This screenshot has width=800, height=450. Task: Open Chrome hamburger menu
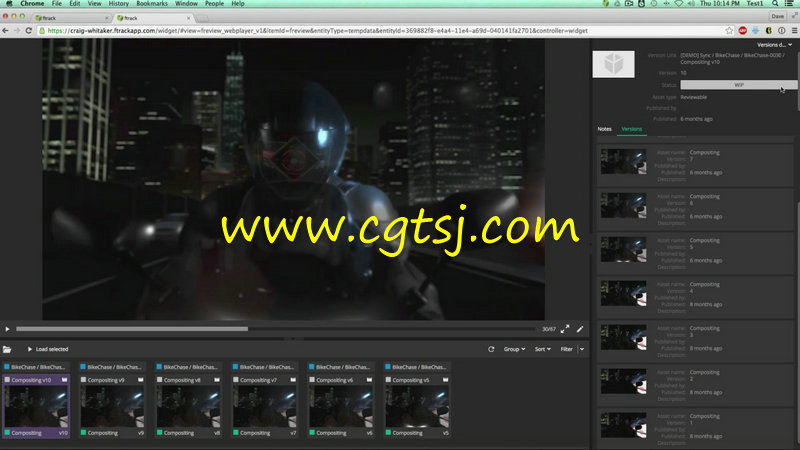click(x=794, y=31)
